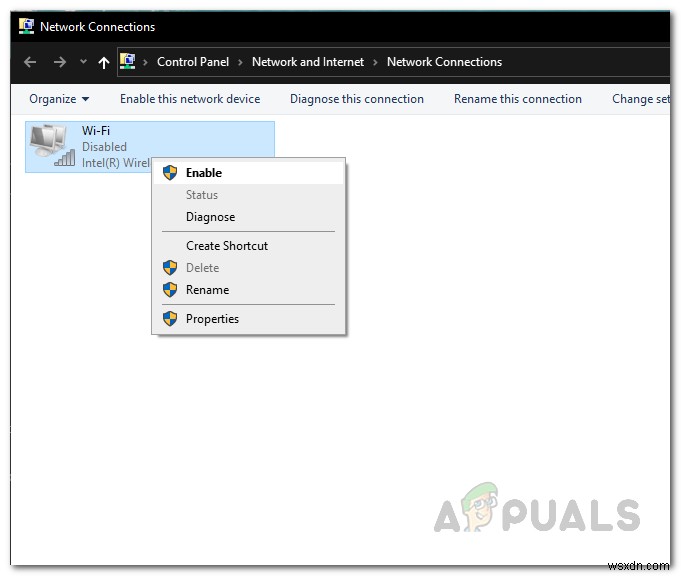Image resolution: width=681 pixels, height=576 pixels.
Task: Click Network Connections breadcrumb
Action: point(444,62)
